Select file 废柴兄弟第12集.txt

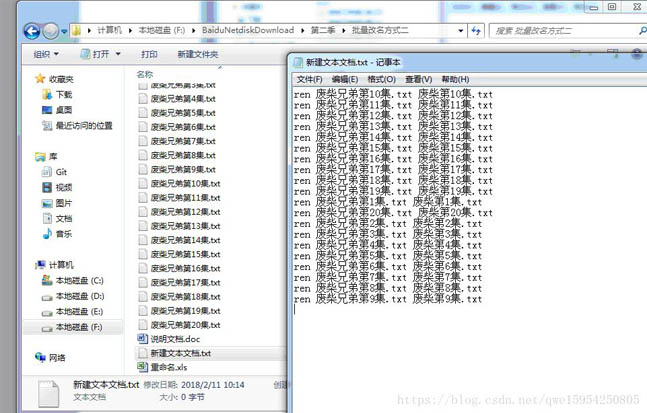(179, 212)
